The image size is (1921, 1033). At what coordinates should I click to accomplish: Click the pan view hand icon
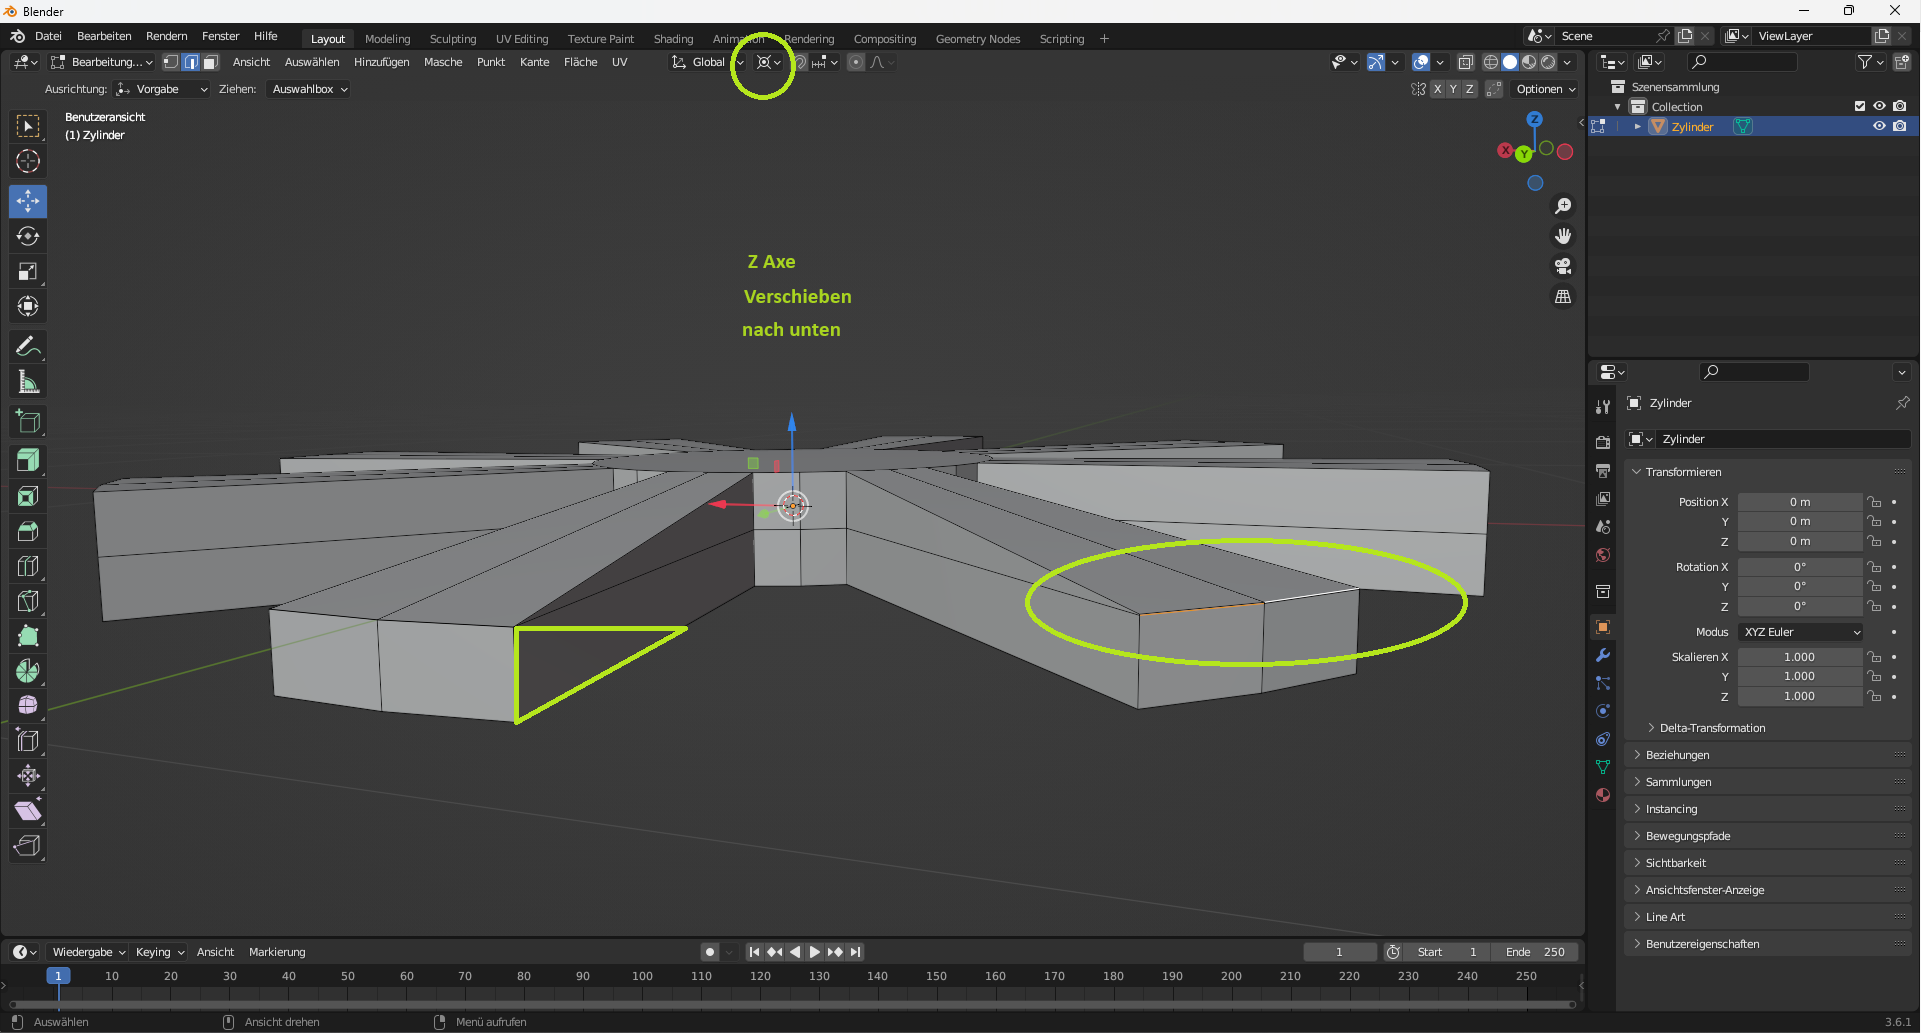coord(1563,236)
